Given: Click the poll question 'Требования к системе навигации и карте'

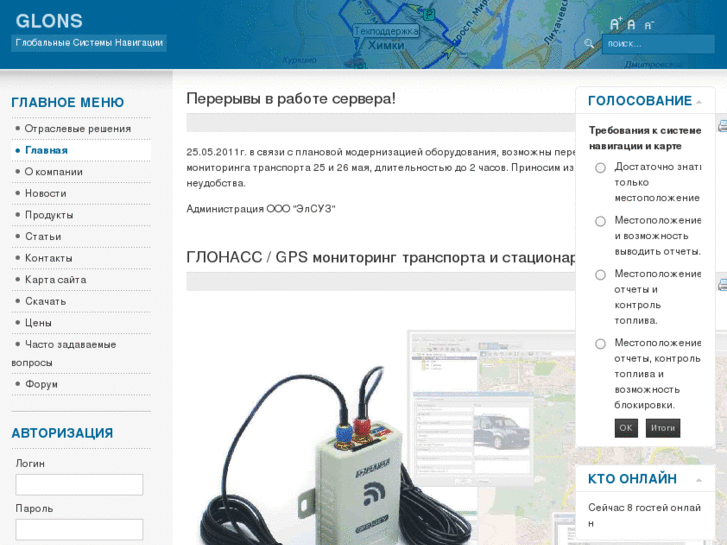Looking at the screenshot, I should (x=645, y=138).
